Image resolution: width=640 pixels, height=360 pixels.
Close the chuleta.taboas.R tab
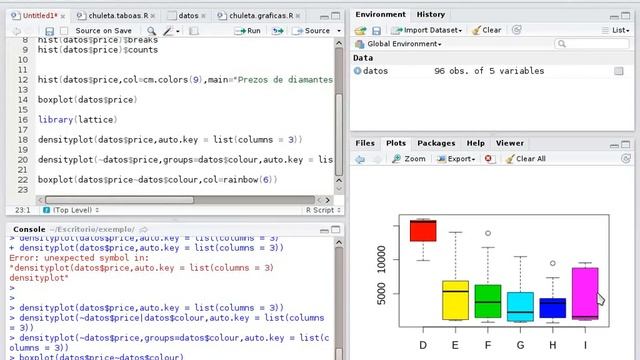pos(153,16)
